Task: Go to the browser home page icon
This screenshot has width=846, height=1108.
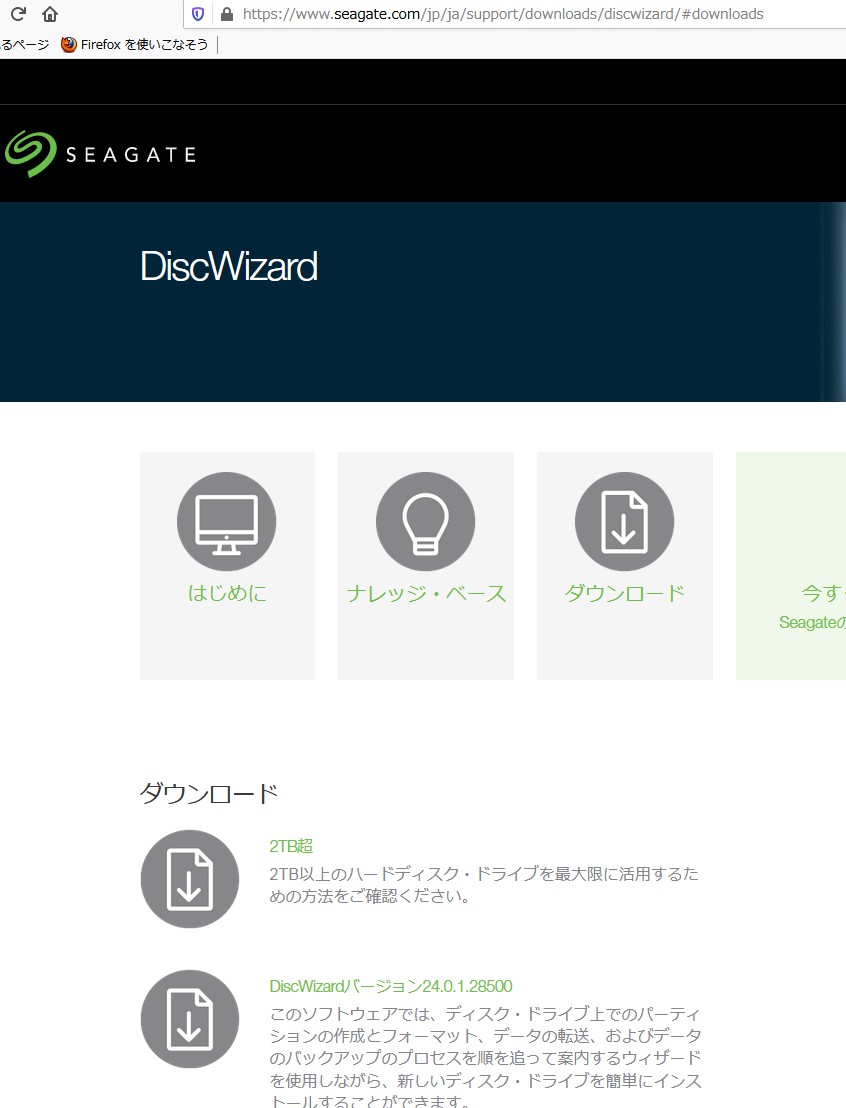Action: pos(49,13)
